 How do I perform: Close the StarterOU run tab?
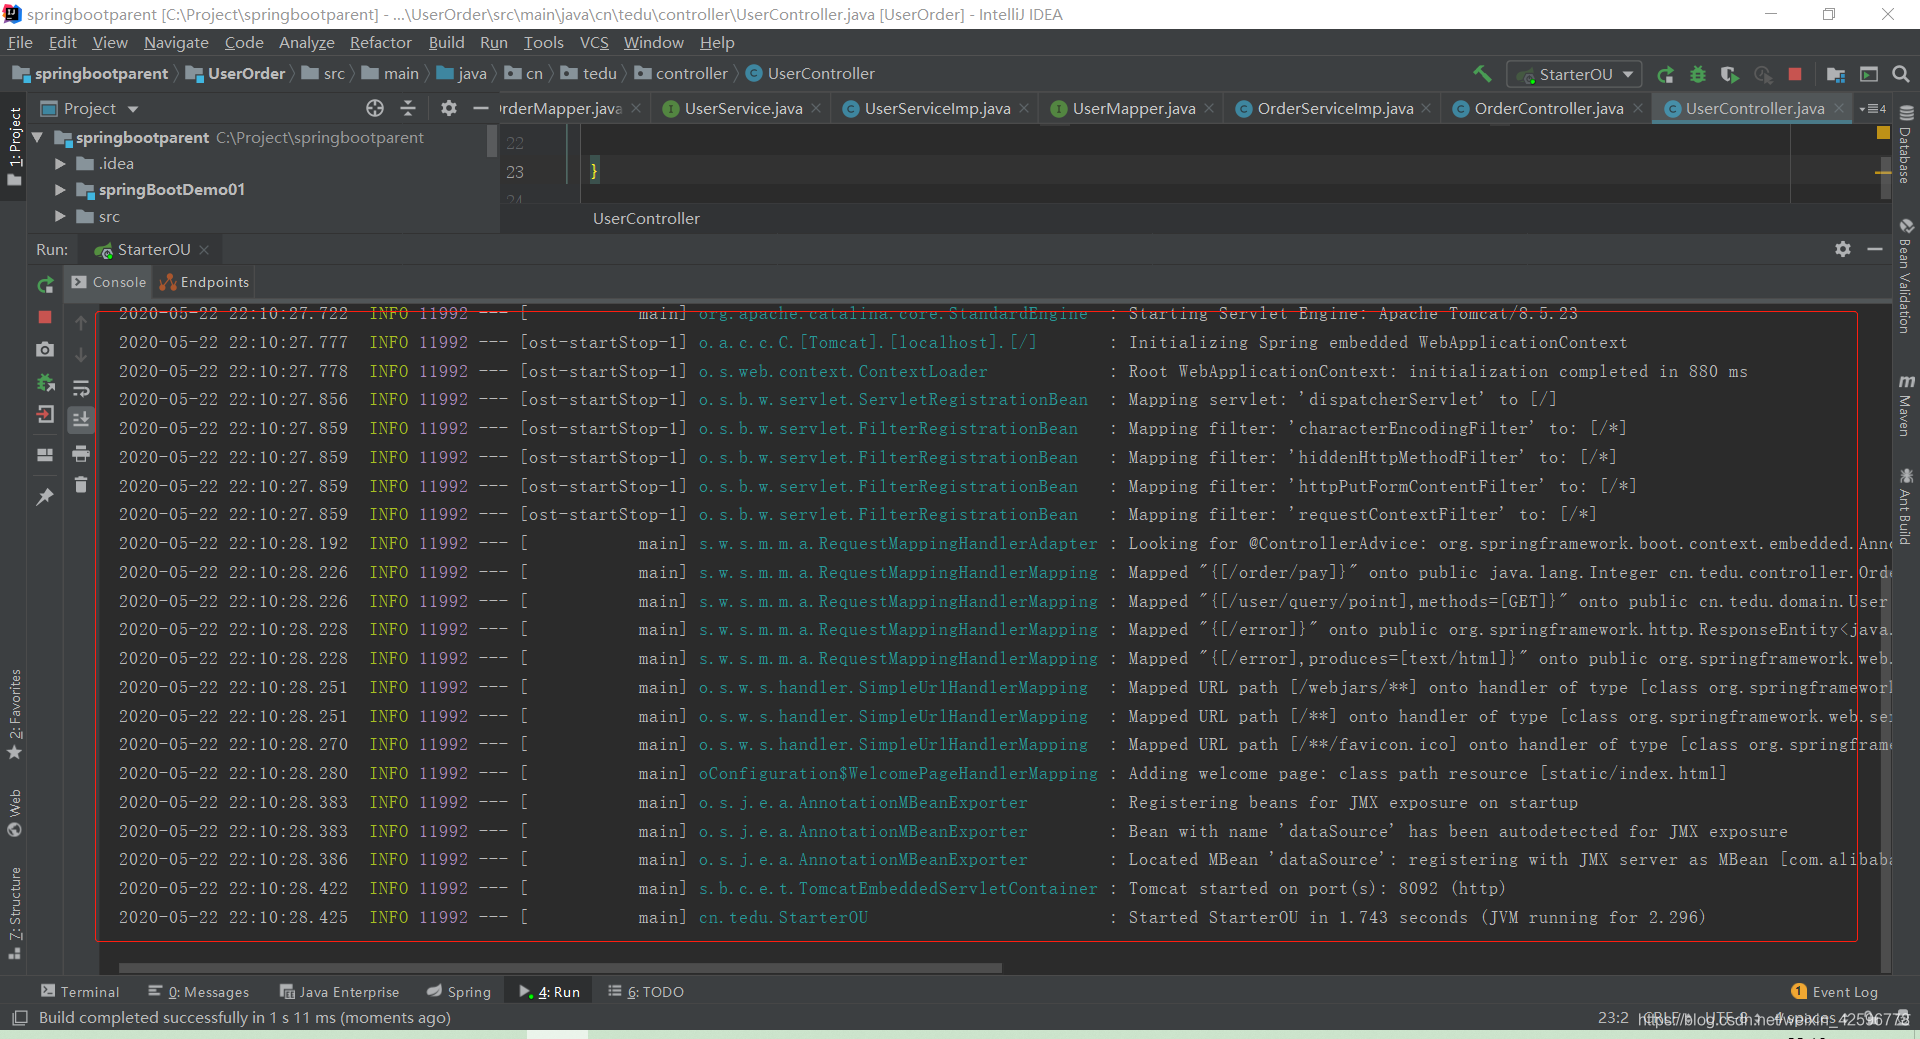[204, 249]
